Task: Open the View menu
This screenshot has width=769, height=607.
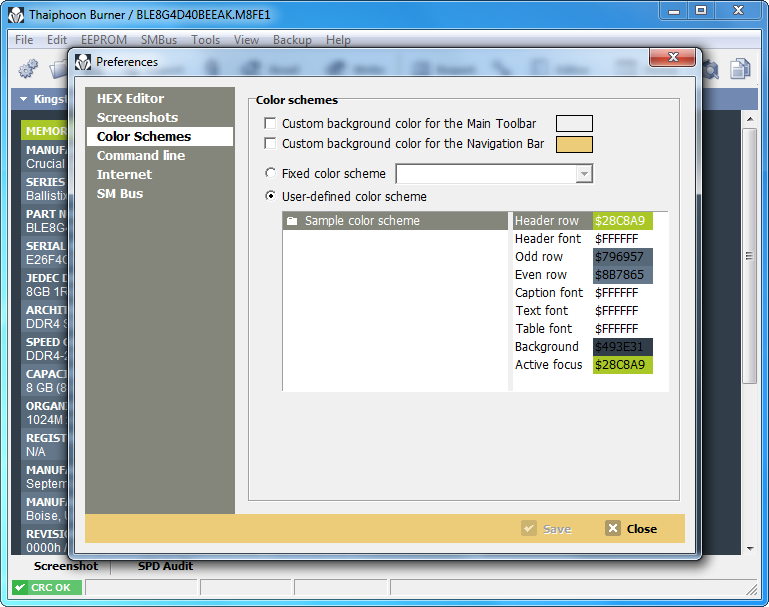Action: 246,40
